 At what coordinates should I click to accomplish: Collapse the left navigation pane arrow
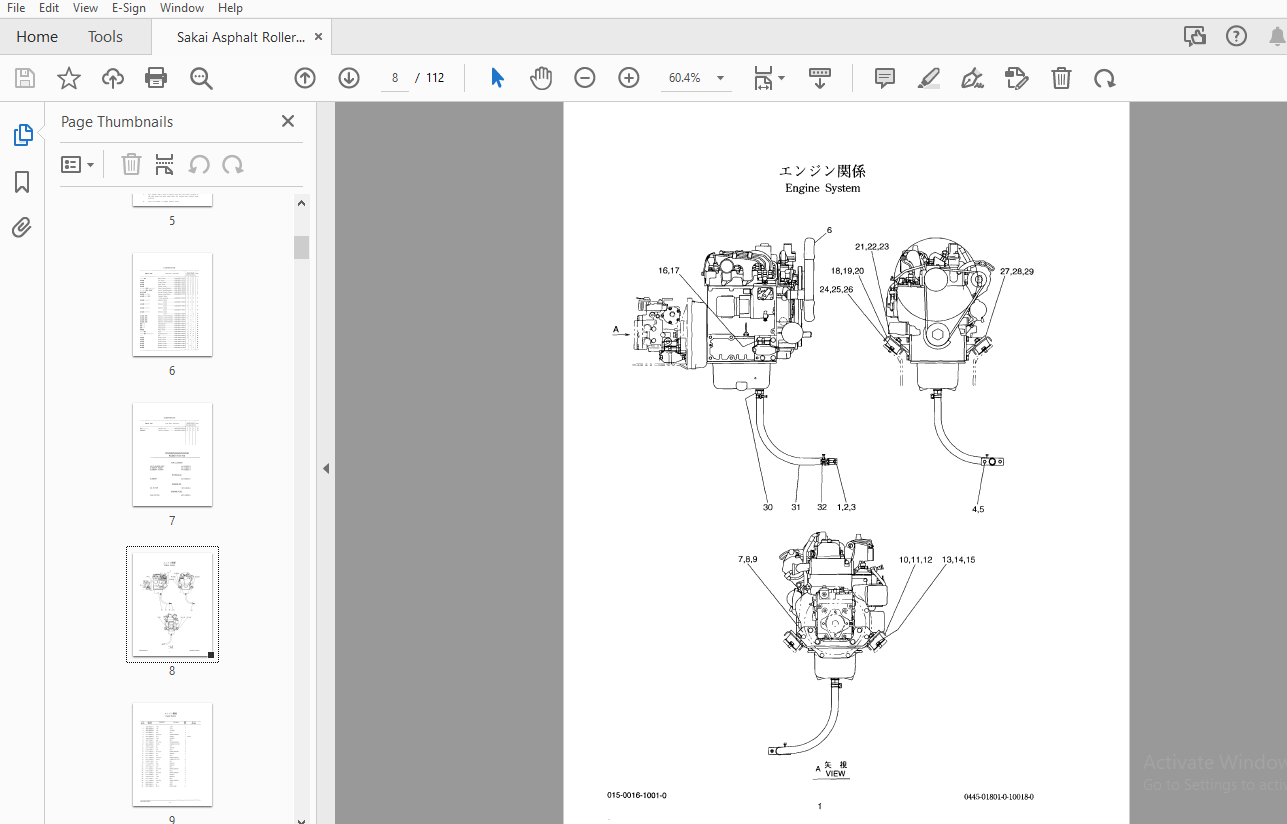tap(325, 468)
